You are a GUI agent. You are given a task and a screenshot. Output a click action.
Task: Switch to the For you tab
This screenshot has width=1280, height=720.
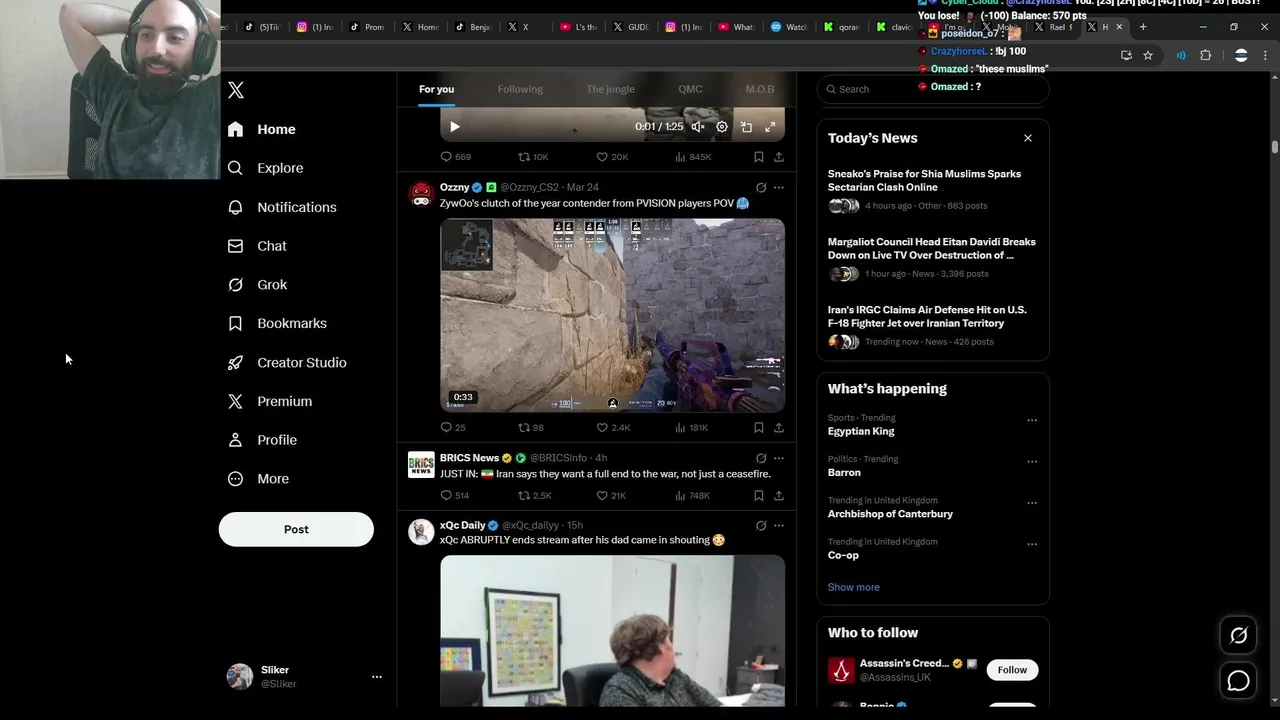(436, 89)
